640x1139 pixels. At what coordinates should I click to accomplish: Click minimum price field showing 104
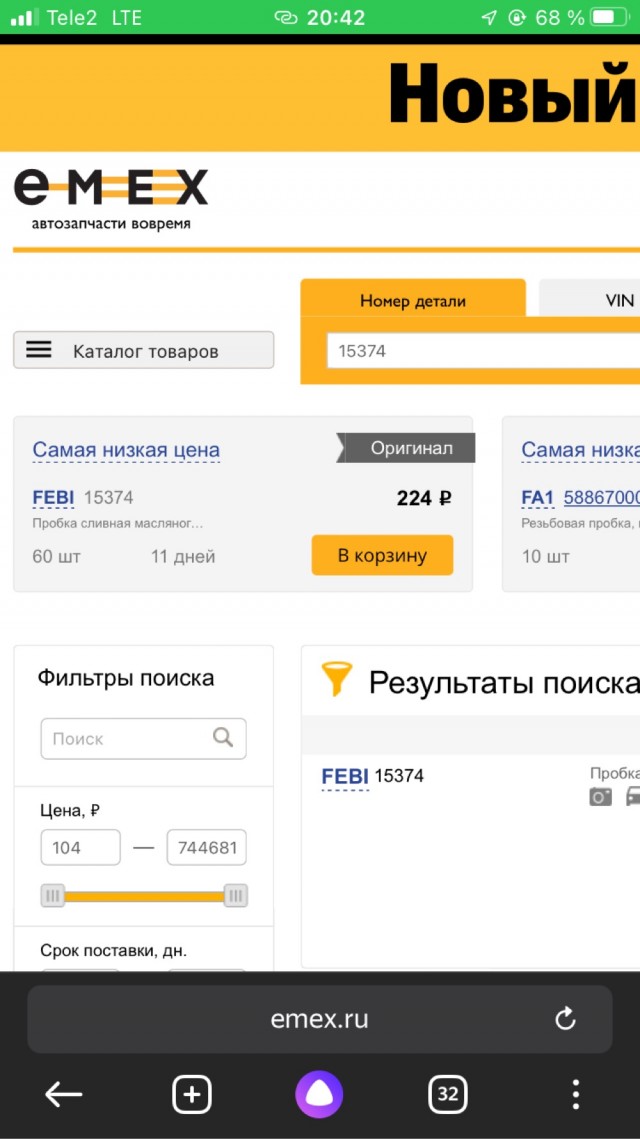81,847
